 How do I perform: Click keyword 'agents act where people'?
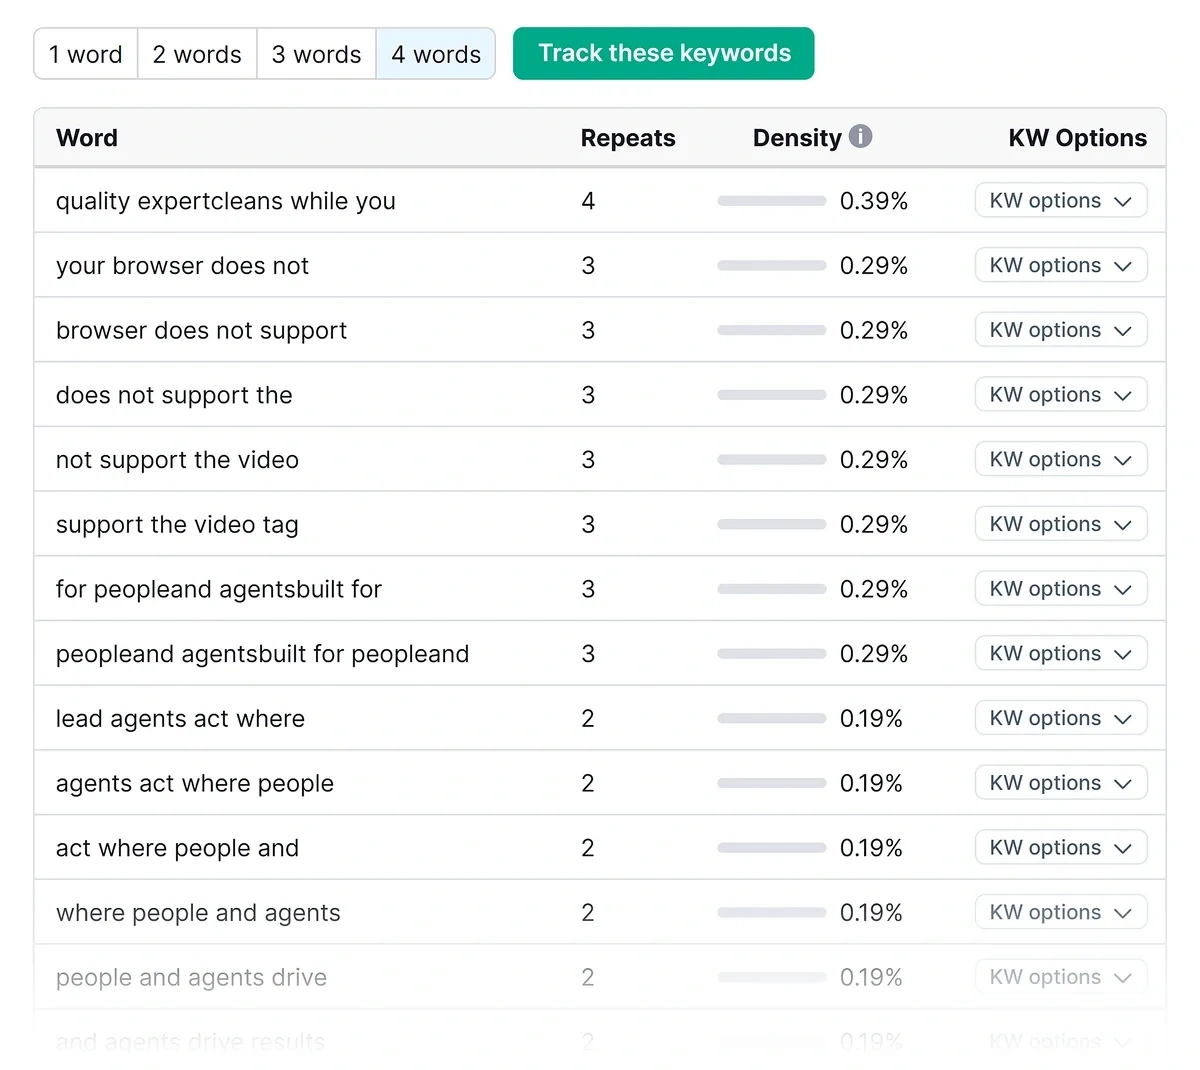tap(195, 784)
